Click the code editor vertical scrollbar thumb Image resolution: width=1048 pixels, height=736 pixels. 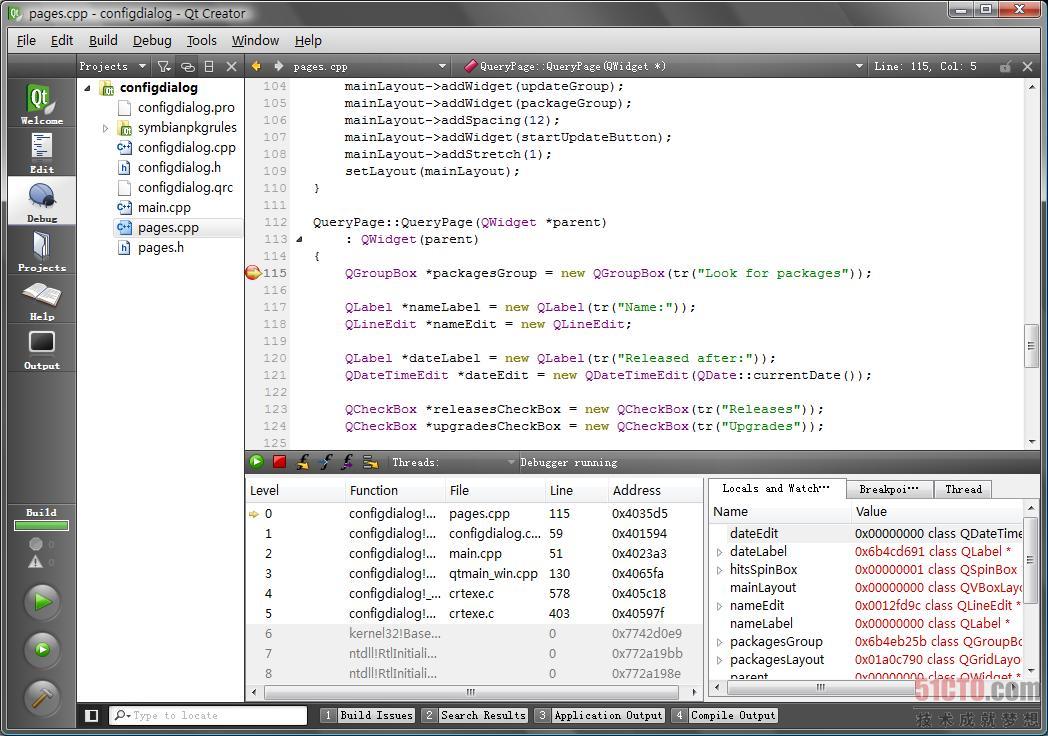1031,346
